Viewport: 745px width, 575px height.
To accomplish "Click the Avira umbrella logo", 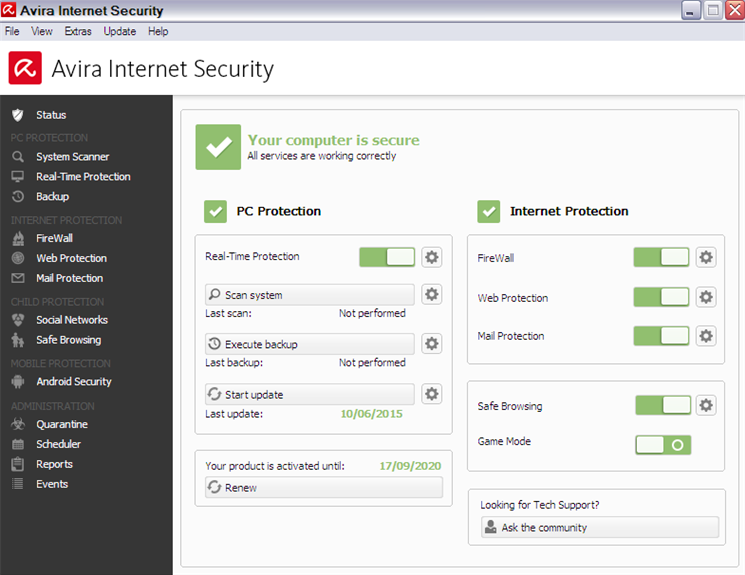I will [25, 69].
